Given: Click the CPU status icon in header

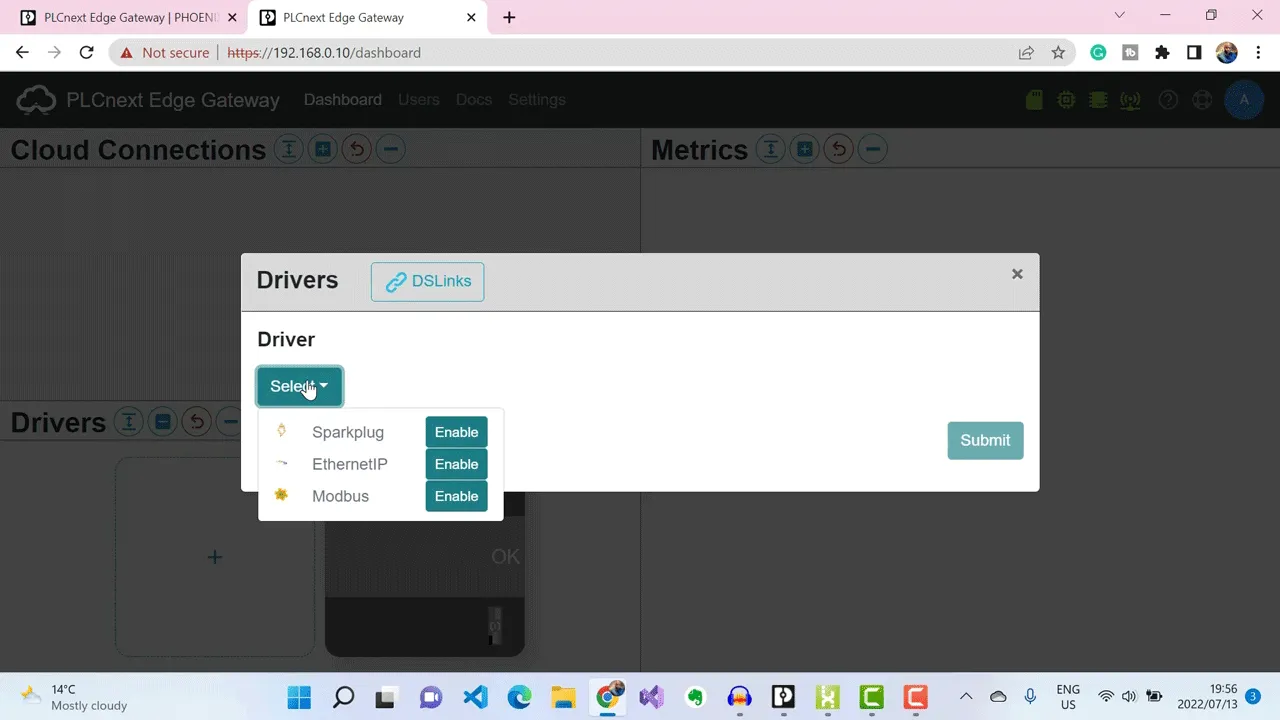Looking at the screenshot, I should tap(1067, 100).
